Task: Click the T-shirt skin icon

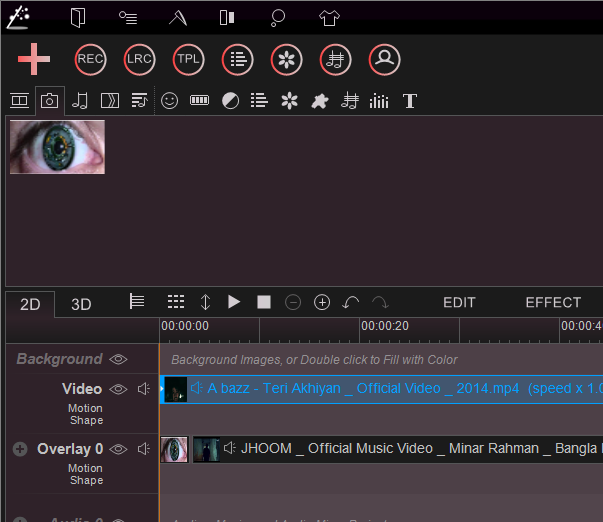Action: click(329, 18)
